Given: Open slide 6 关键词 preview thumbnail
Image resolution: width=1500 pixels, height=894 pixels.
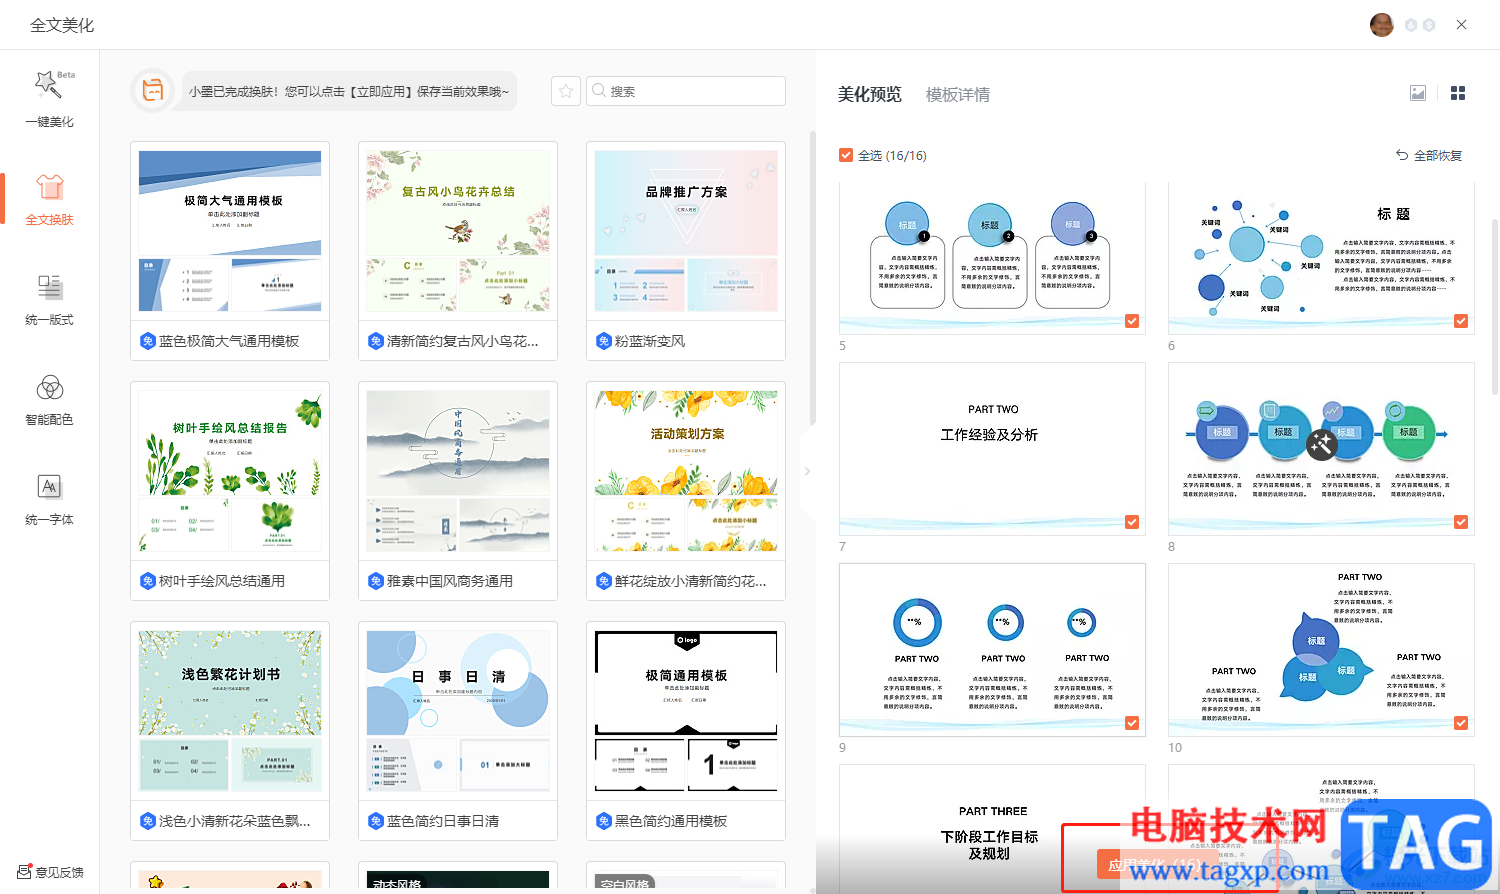Looking at the screenshot, I should point(1321,258).
